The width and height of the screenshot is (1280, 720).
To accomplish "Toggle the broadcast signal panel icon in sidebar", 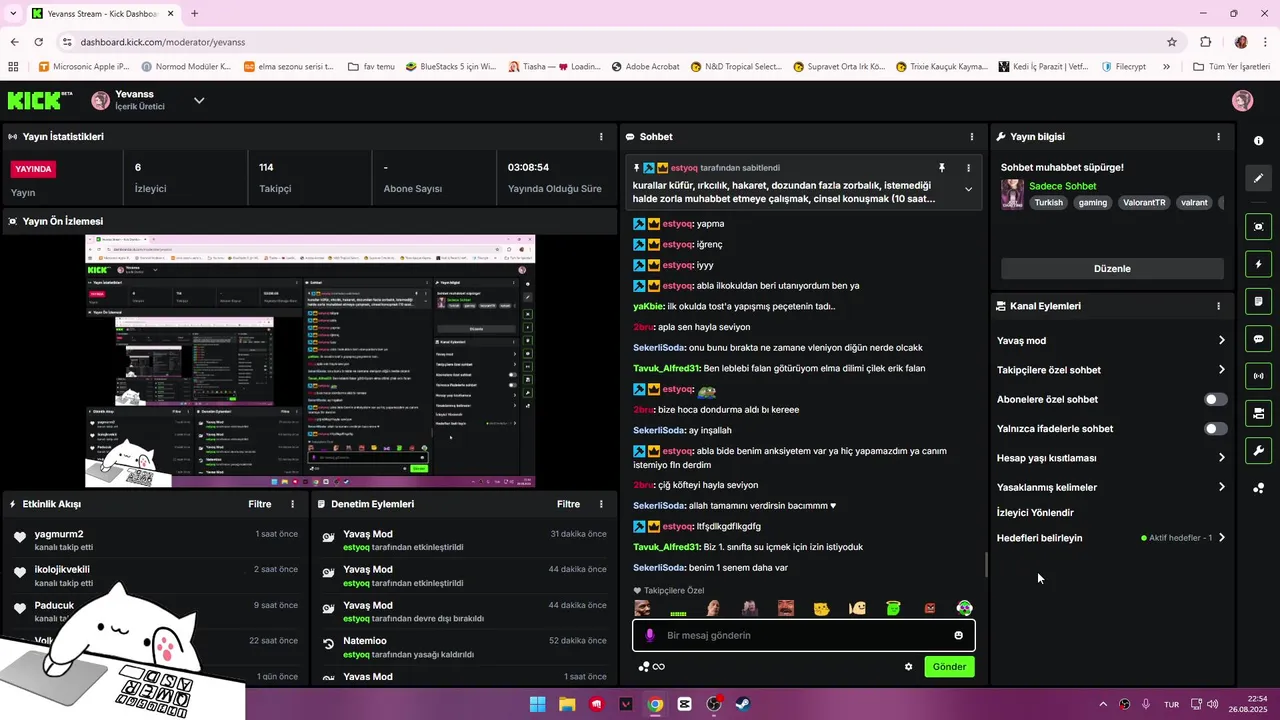I will click(x=1258, y=376).
